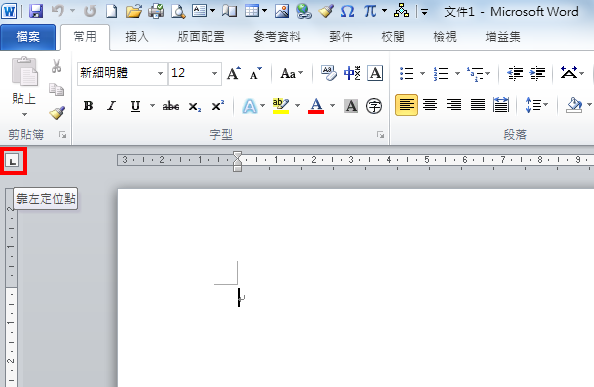
Task: Apply red font color
Action: (x=316, y=106)
